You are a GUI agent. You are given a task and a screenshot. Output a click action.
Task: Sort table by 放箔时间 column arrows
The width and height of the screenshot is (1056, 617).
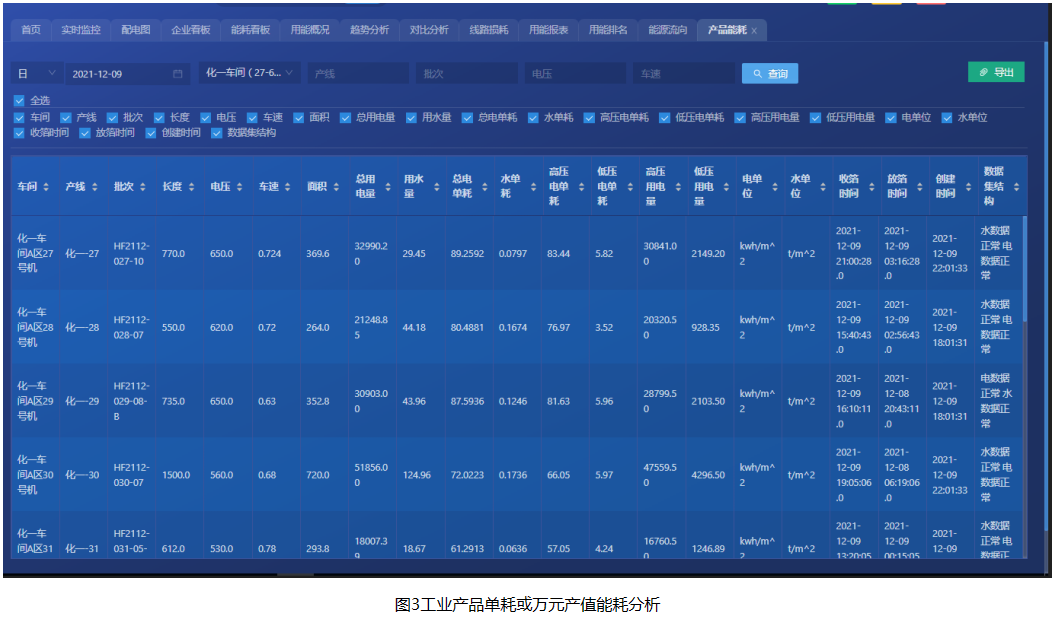tap(919, 187)
